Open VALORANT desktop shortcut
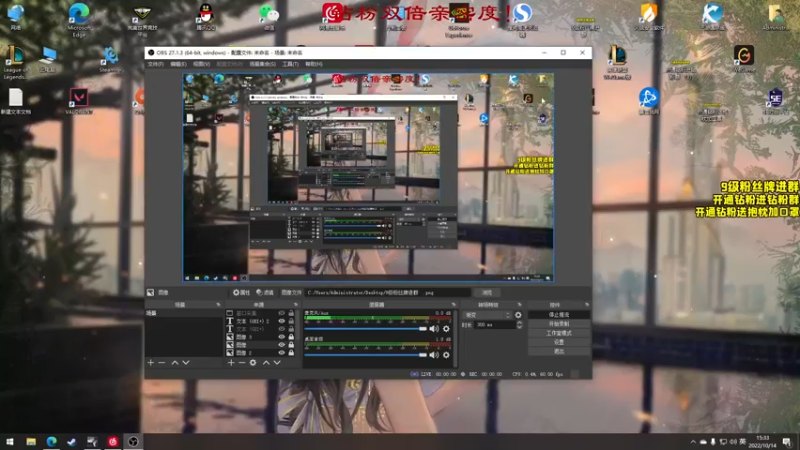 click(79, 101)
